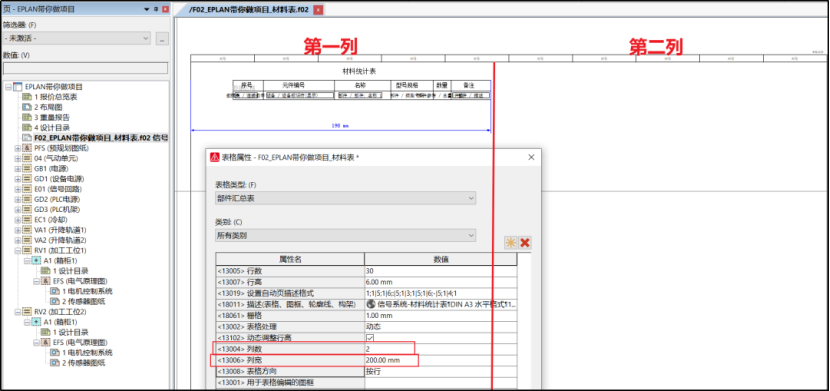Close the F02 材料表 tab via its red x
The width and height of the screenshot is (830, 391).
[x=318, y=10]
